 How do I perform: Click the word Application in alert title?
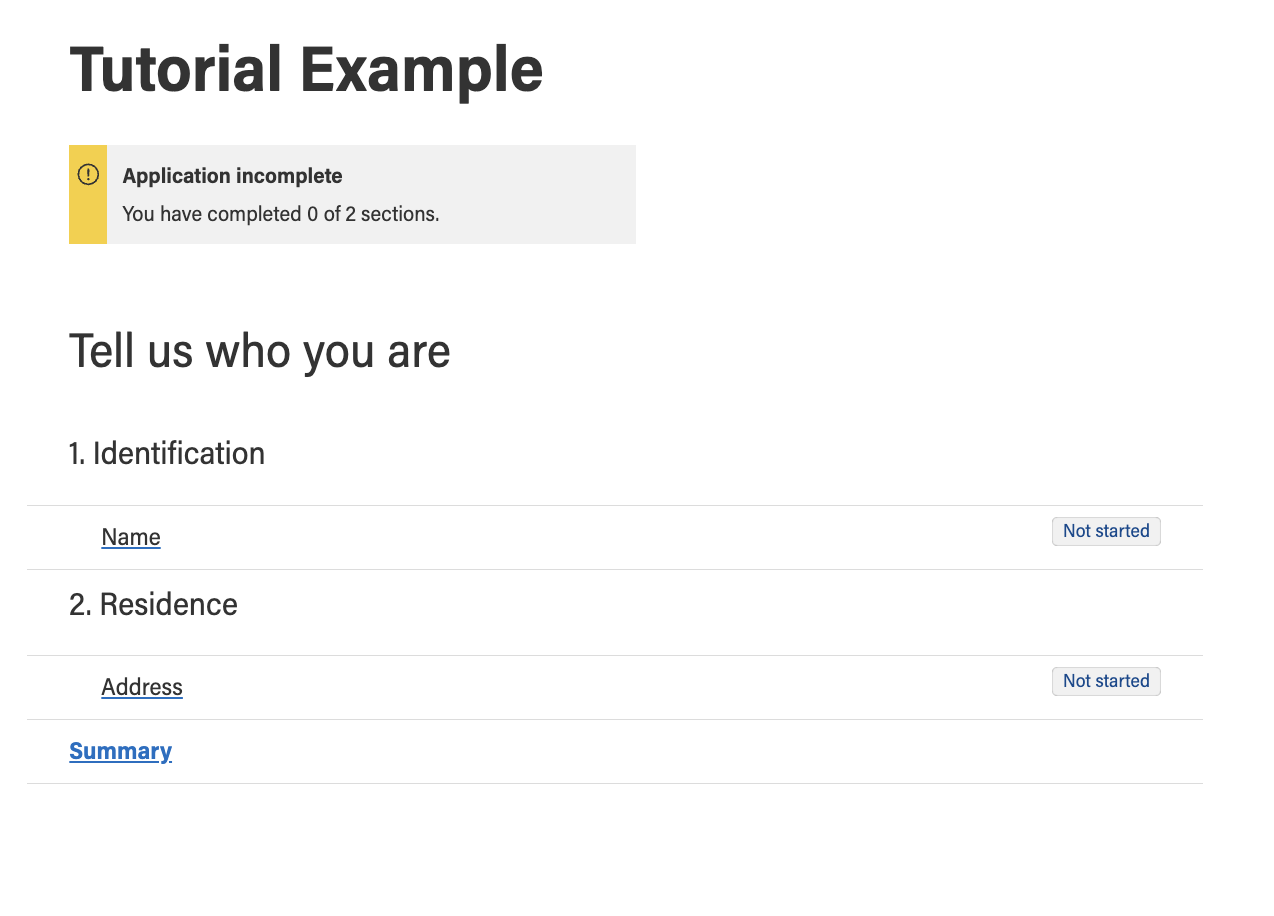176,176
